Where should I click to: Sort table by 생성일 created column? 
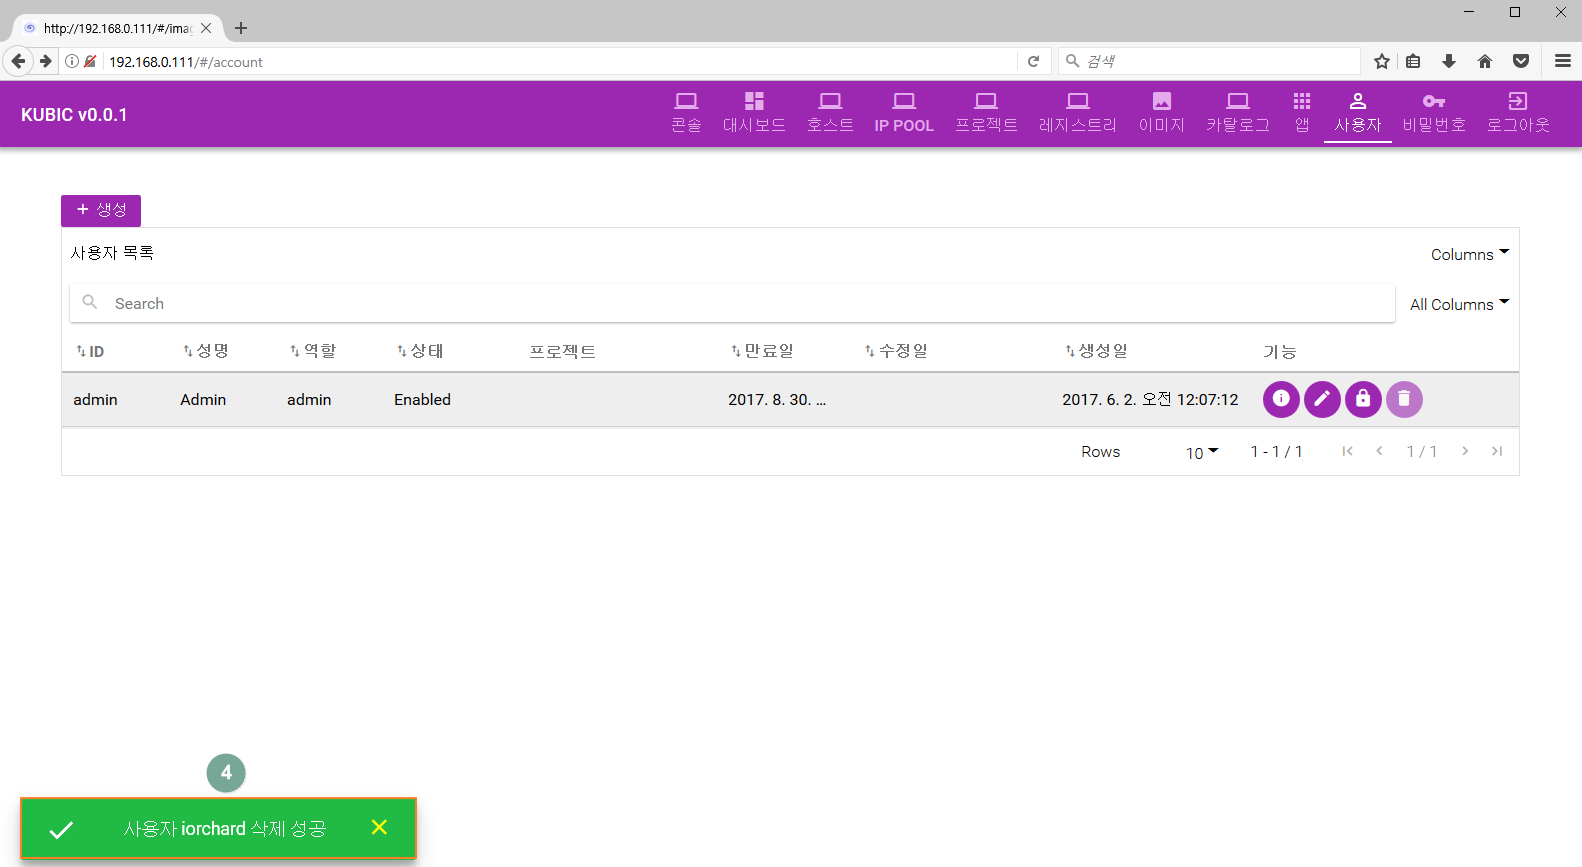coord(1096,351)
